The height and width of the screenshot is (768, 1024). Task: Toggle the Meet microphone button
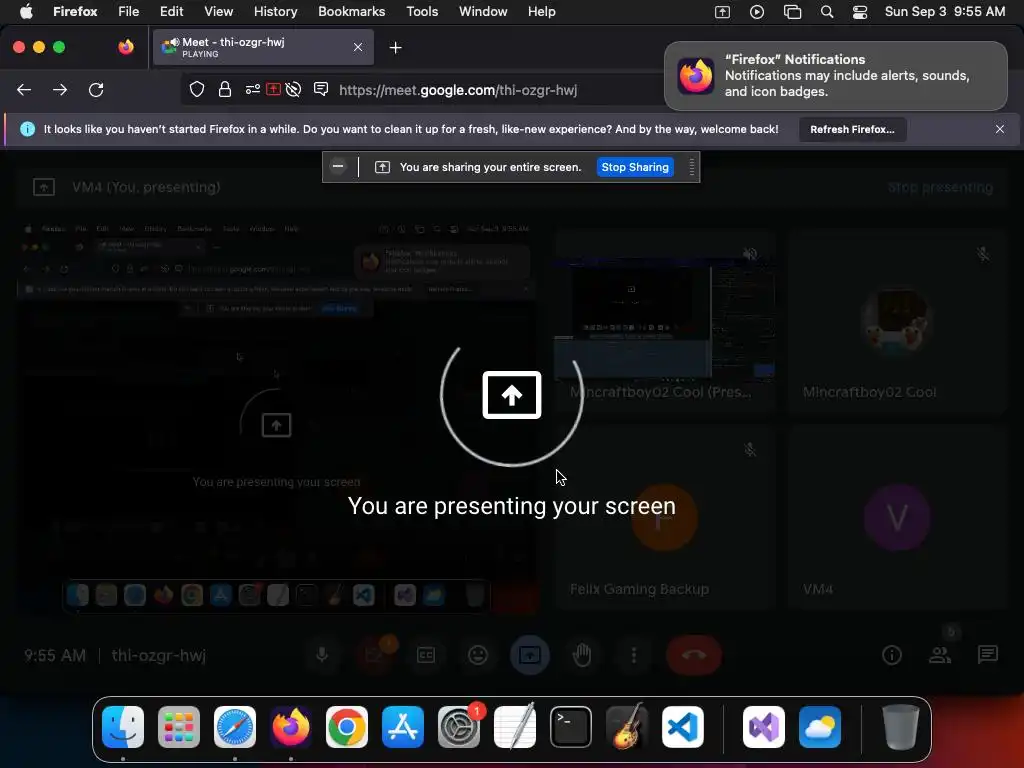(322, 654)
